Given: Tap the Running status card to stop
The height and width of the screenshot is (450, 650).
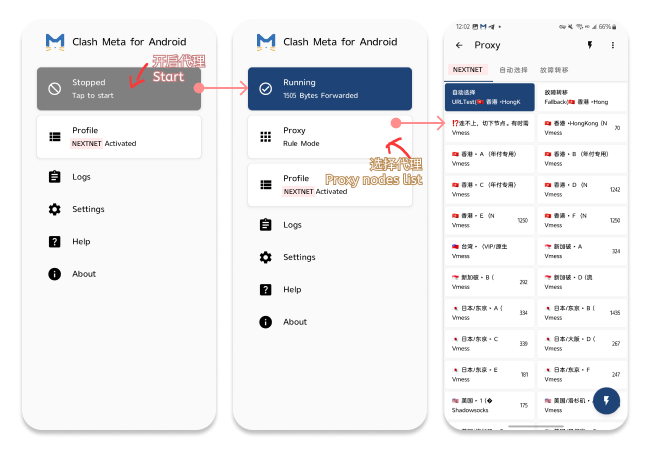Looking at the screenshot, I should pyautogui.click(x=328, y=89).
